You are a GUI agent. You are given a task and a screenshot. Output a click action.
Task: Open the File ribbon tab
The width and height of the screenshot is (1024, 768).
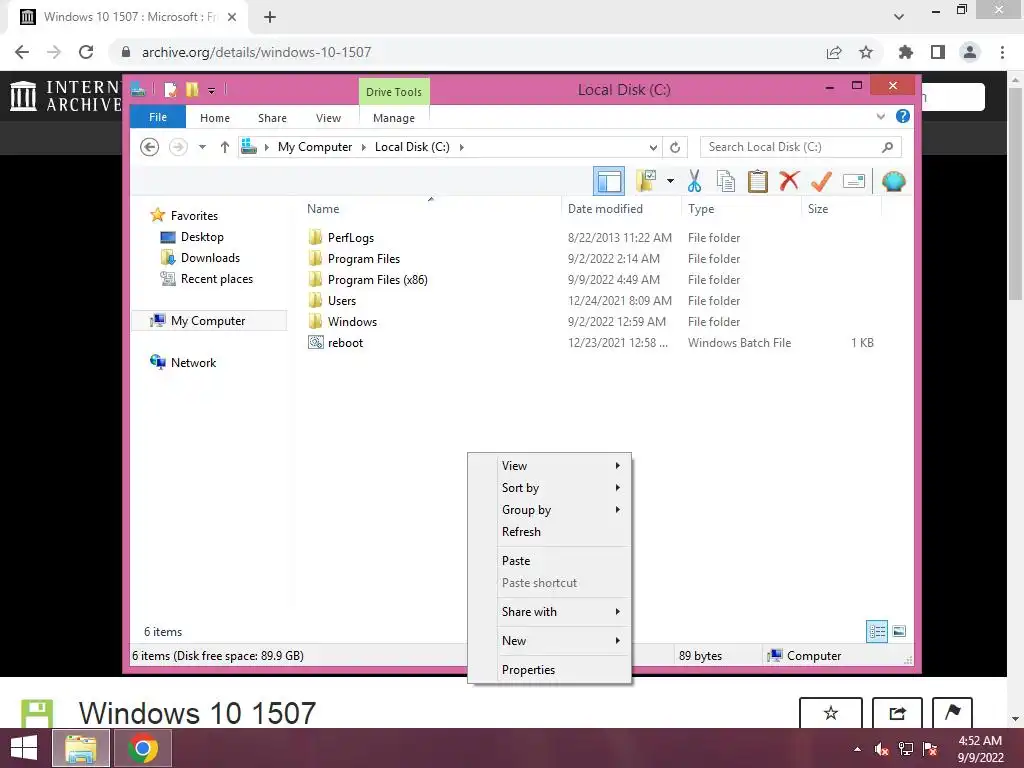pos(158,118)
